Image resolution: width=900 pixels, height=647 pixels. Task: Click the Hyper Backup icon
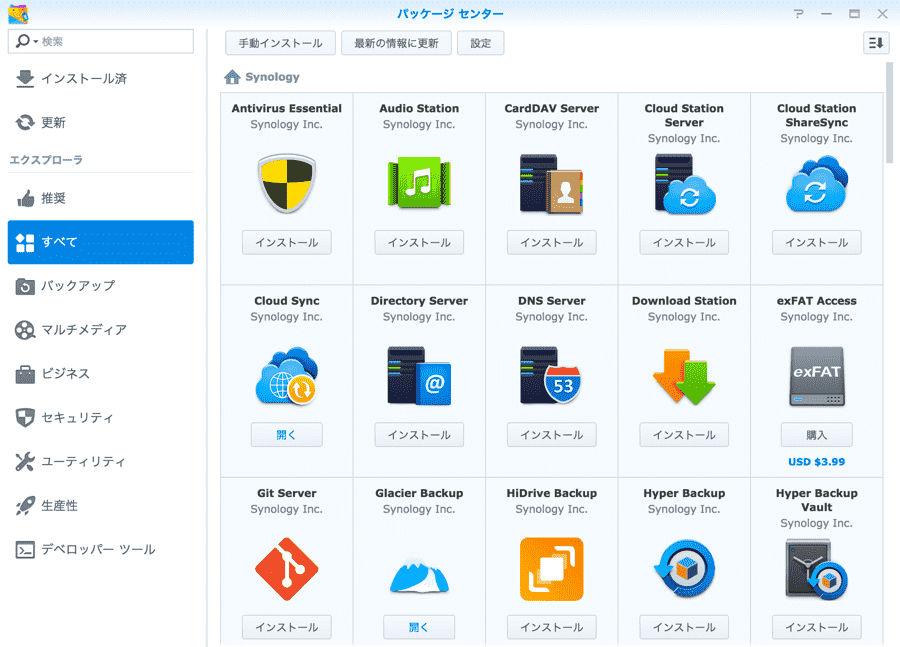coord(684,569)
